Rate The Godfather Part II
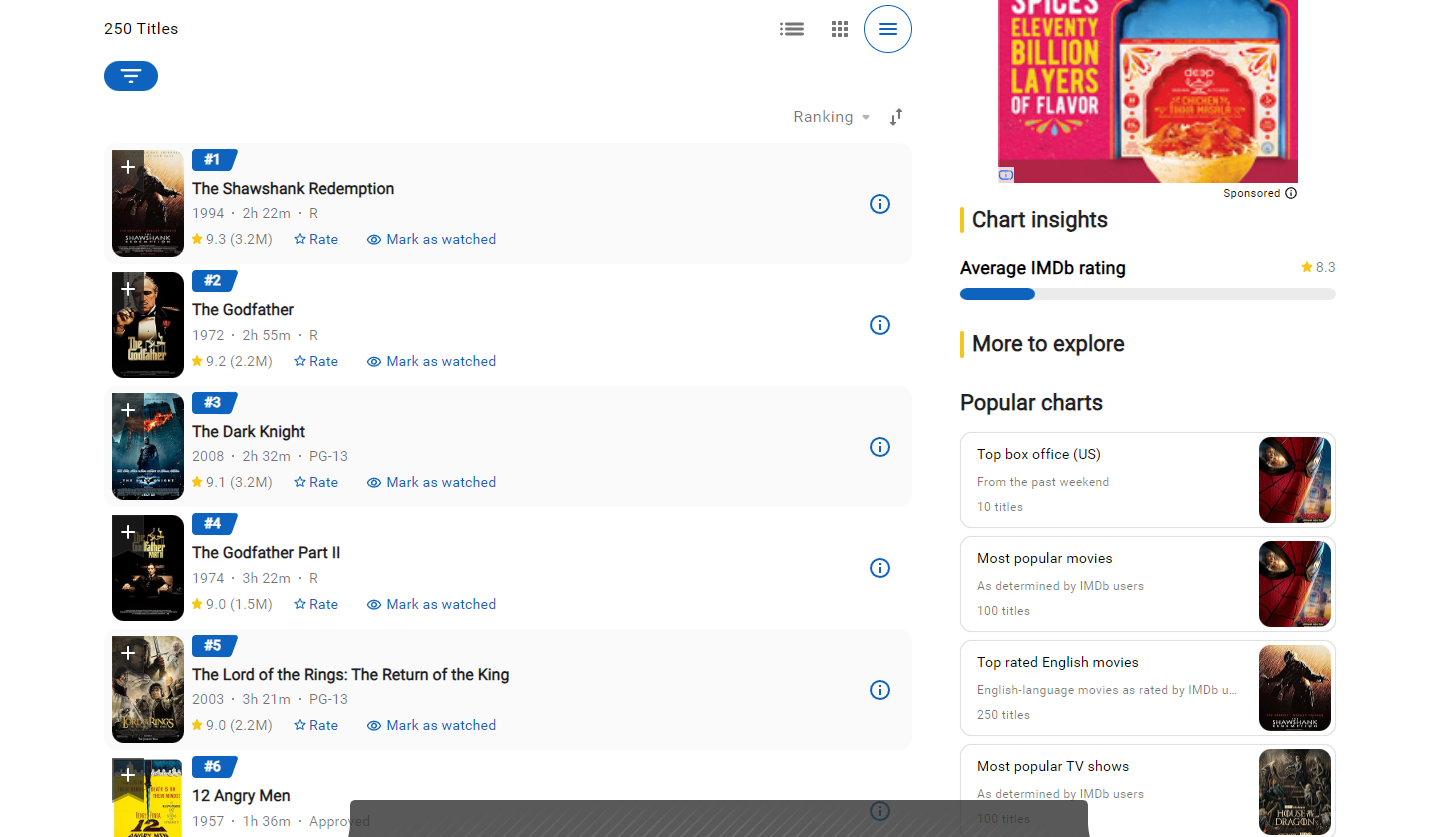 316,604
